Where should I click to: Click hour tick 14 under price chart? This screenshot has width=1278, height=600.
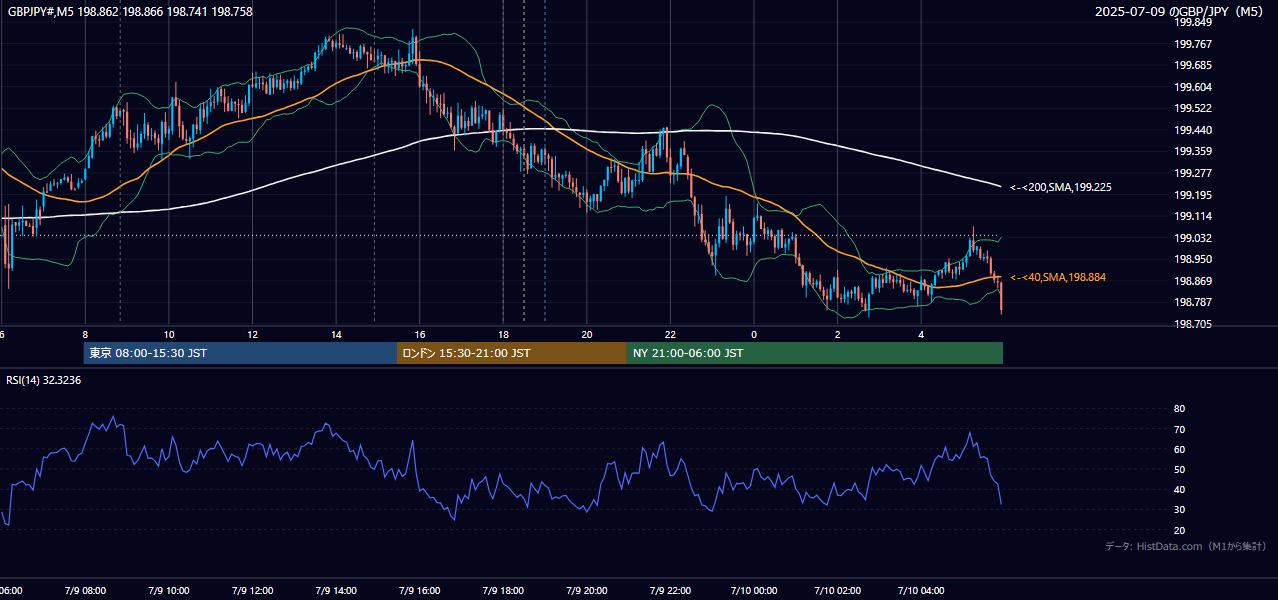(x=336, y=334)
